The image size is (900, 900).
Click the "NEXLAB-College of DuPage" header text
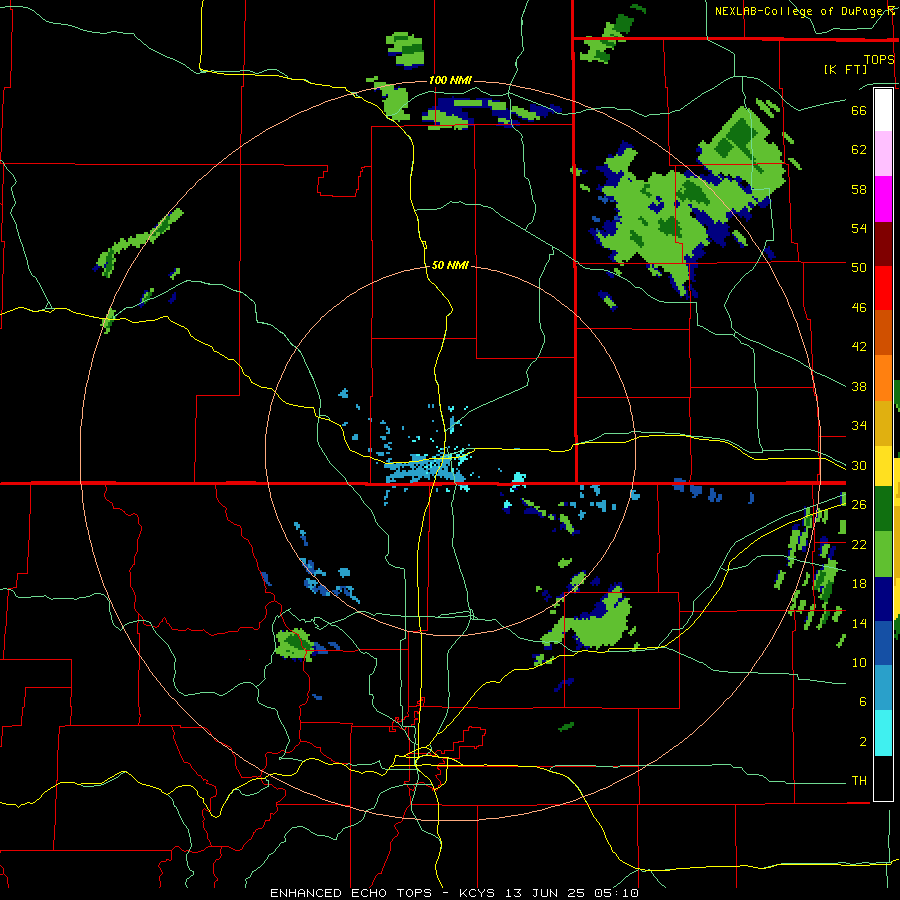tap(797, 11)
